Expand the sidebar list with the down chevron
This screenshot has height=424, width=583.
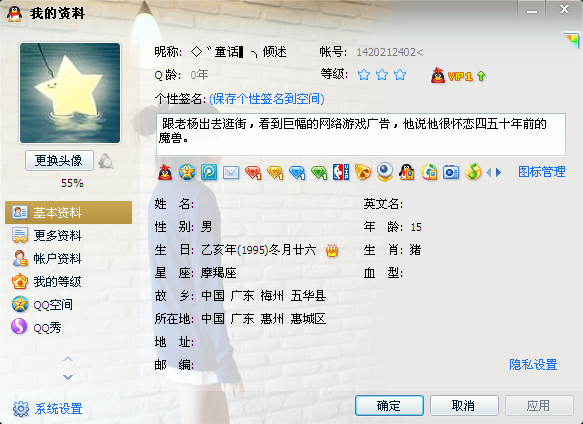68,377
